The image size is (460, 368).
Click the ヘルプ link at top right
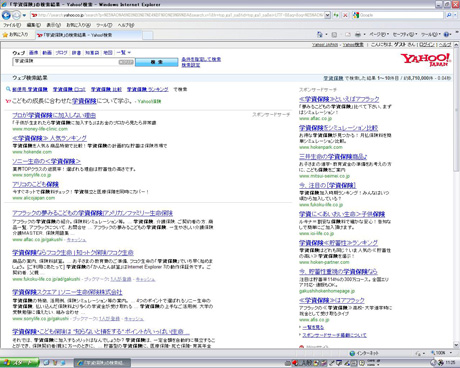(445, 45)
